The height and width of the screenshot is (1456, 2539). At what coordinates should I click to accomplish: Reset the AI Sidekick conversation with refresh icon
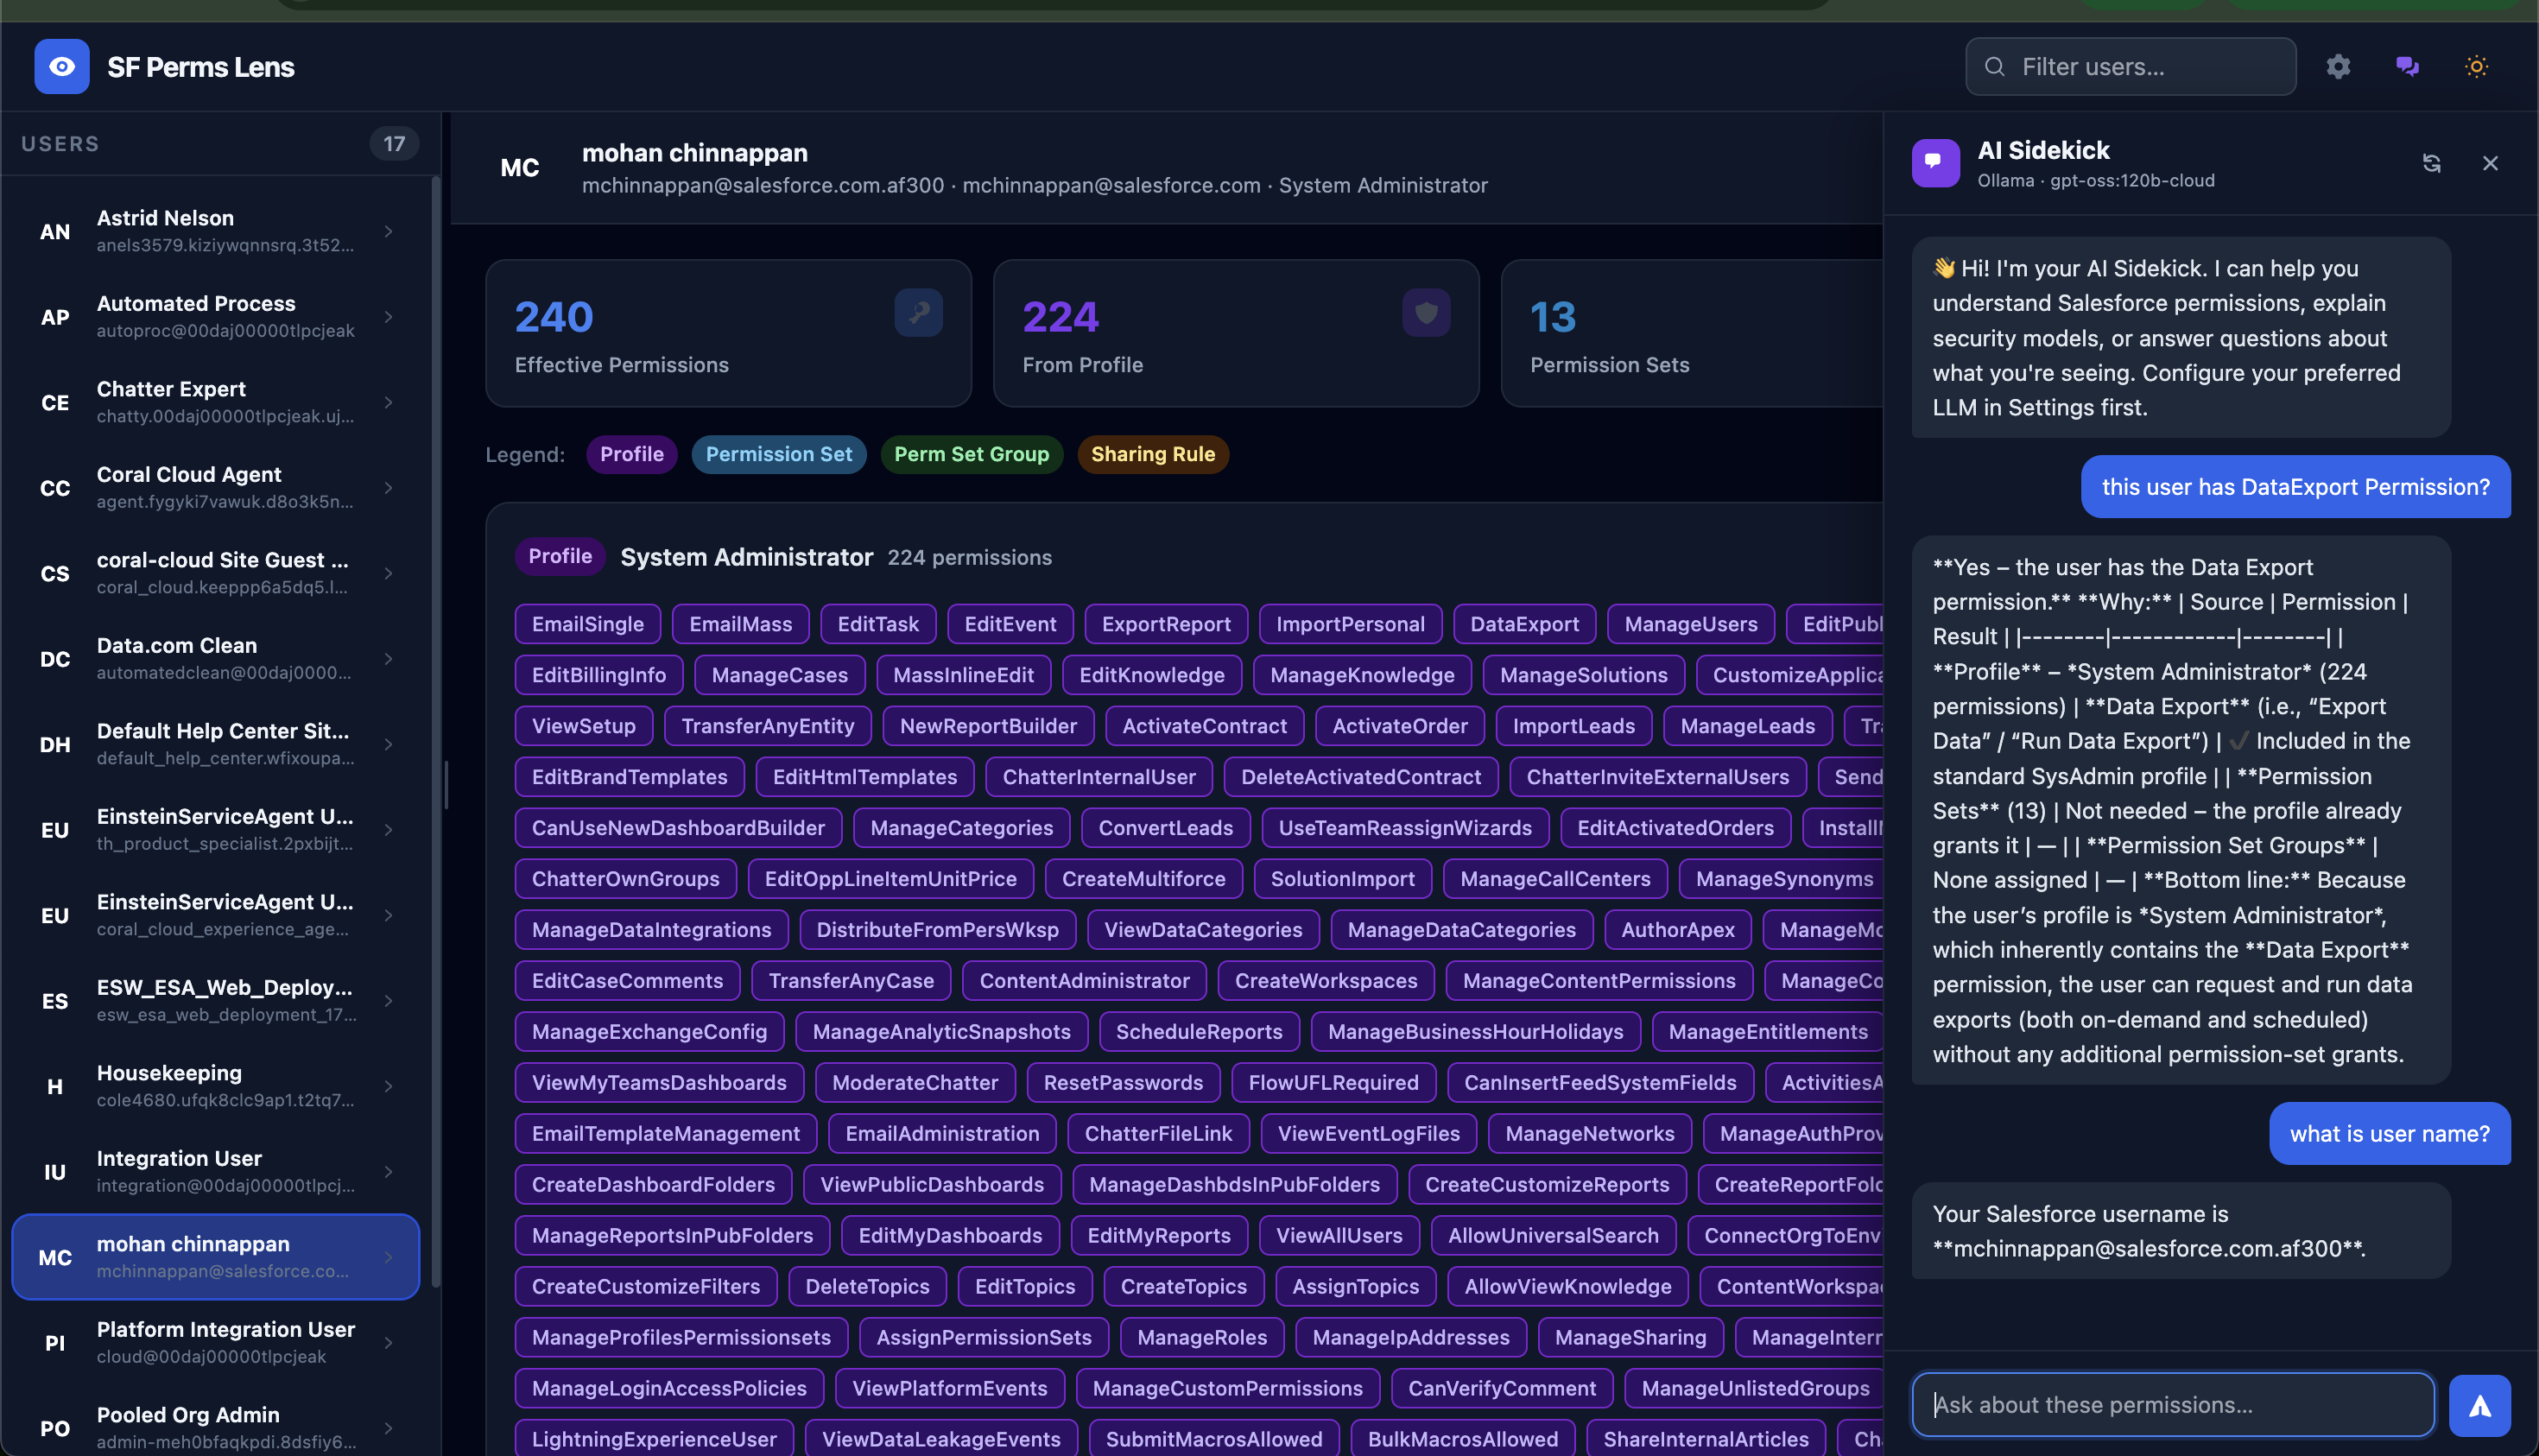[x=2431, y=163]
